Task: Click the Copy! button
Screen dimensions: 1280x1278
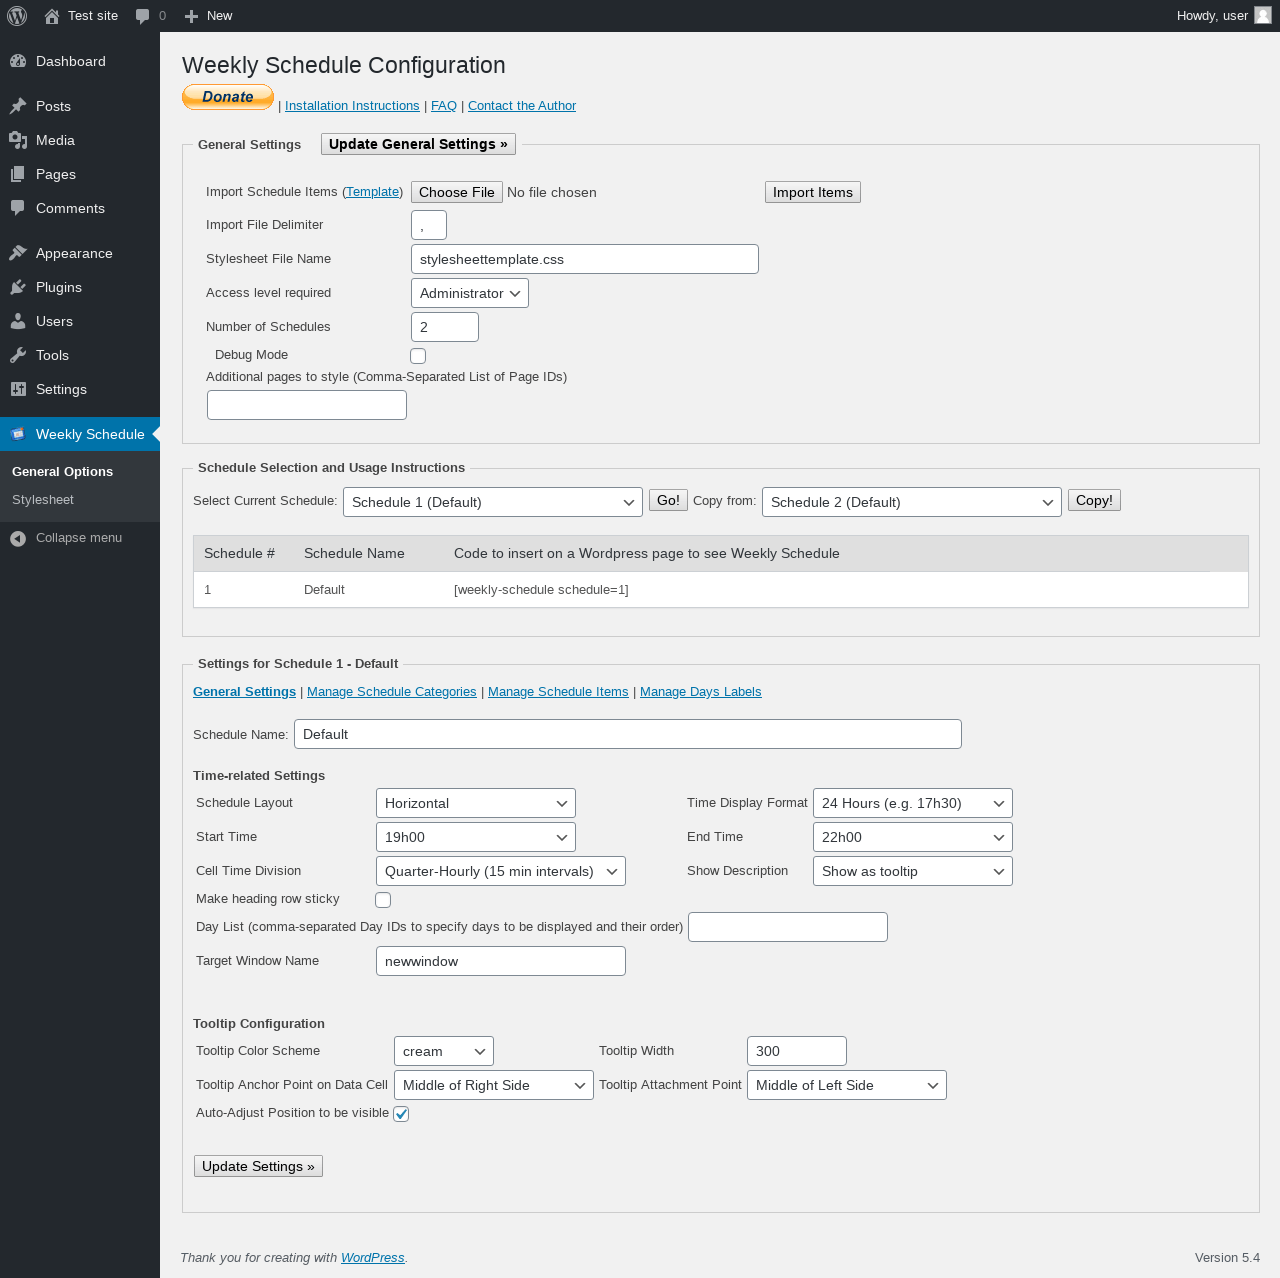Action: 1094,500
